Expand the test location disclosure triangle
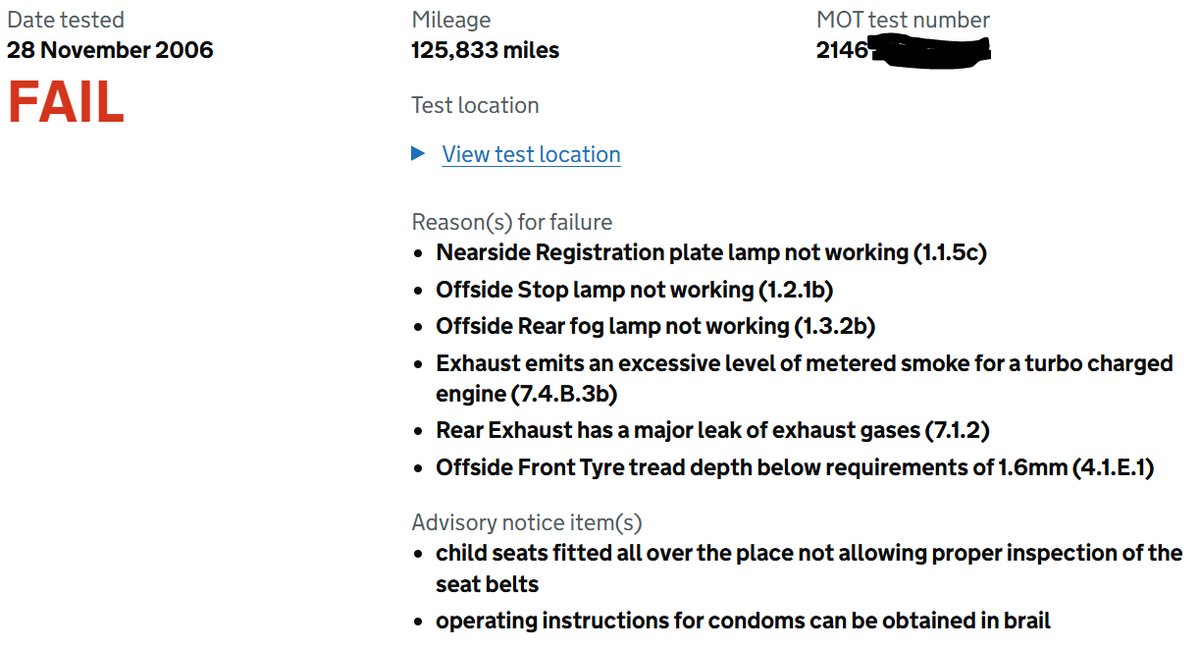 click(418, 154)
